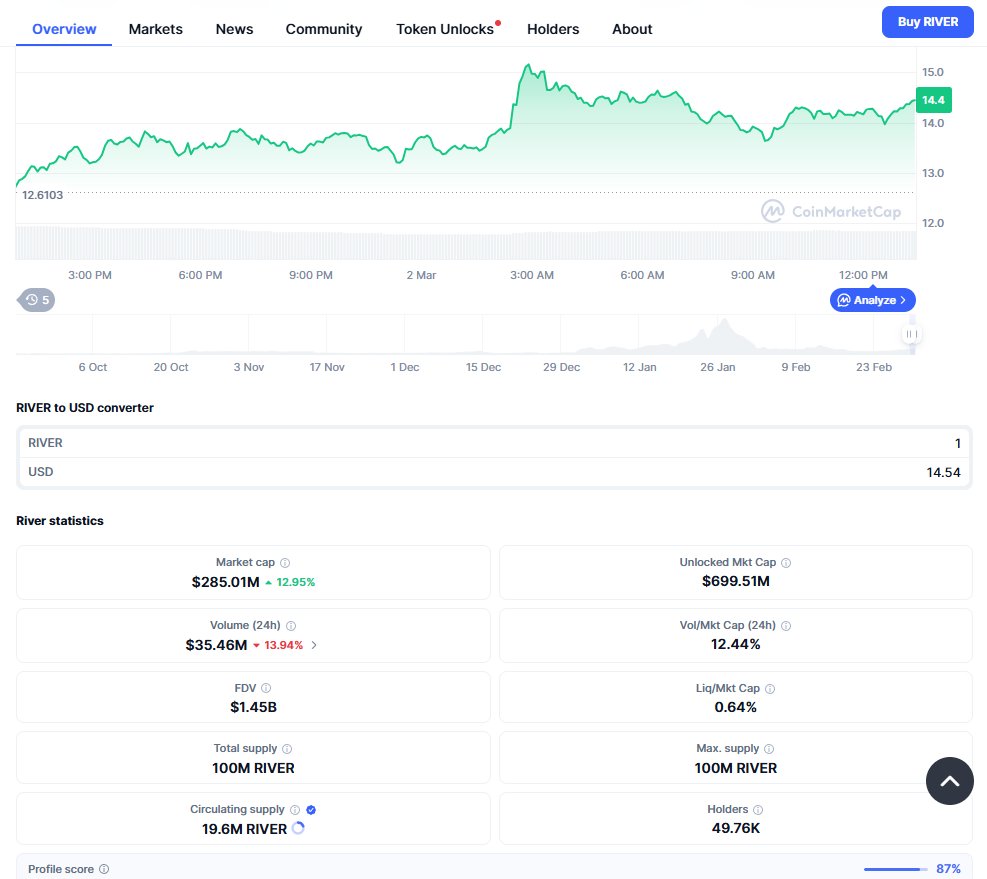Screen dimensions: 987x879
Task: Open the News tab
Action: pos(234,29)
